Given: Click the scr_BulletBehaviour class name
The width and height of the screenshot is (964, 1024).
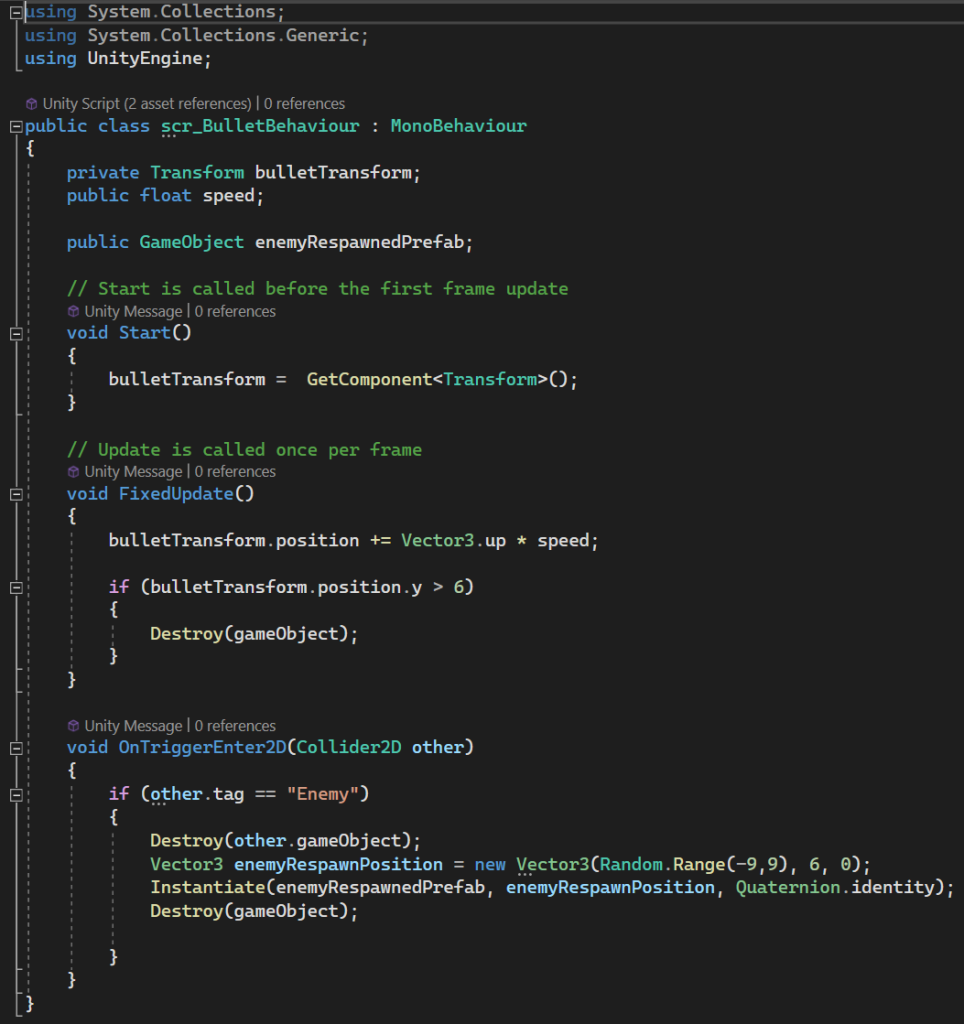Looking at the screenshot, I should [x=259, y=126].
